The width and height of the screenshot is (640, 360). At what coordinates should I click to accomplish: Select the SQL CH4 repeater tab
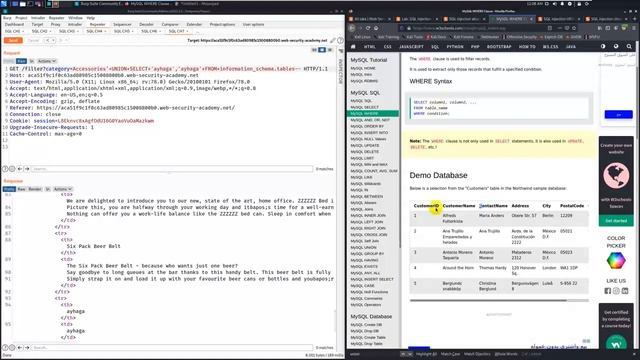pos(95,31)
